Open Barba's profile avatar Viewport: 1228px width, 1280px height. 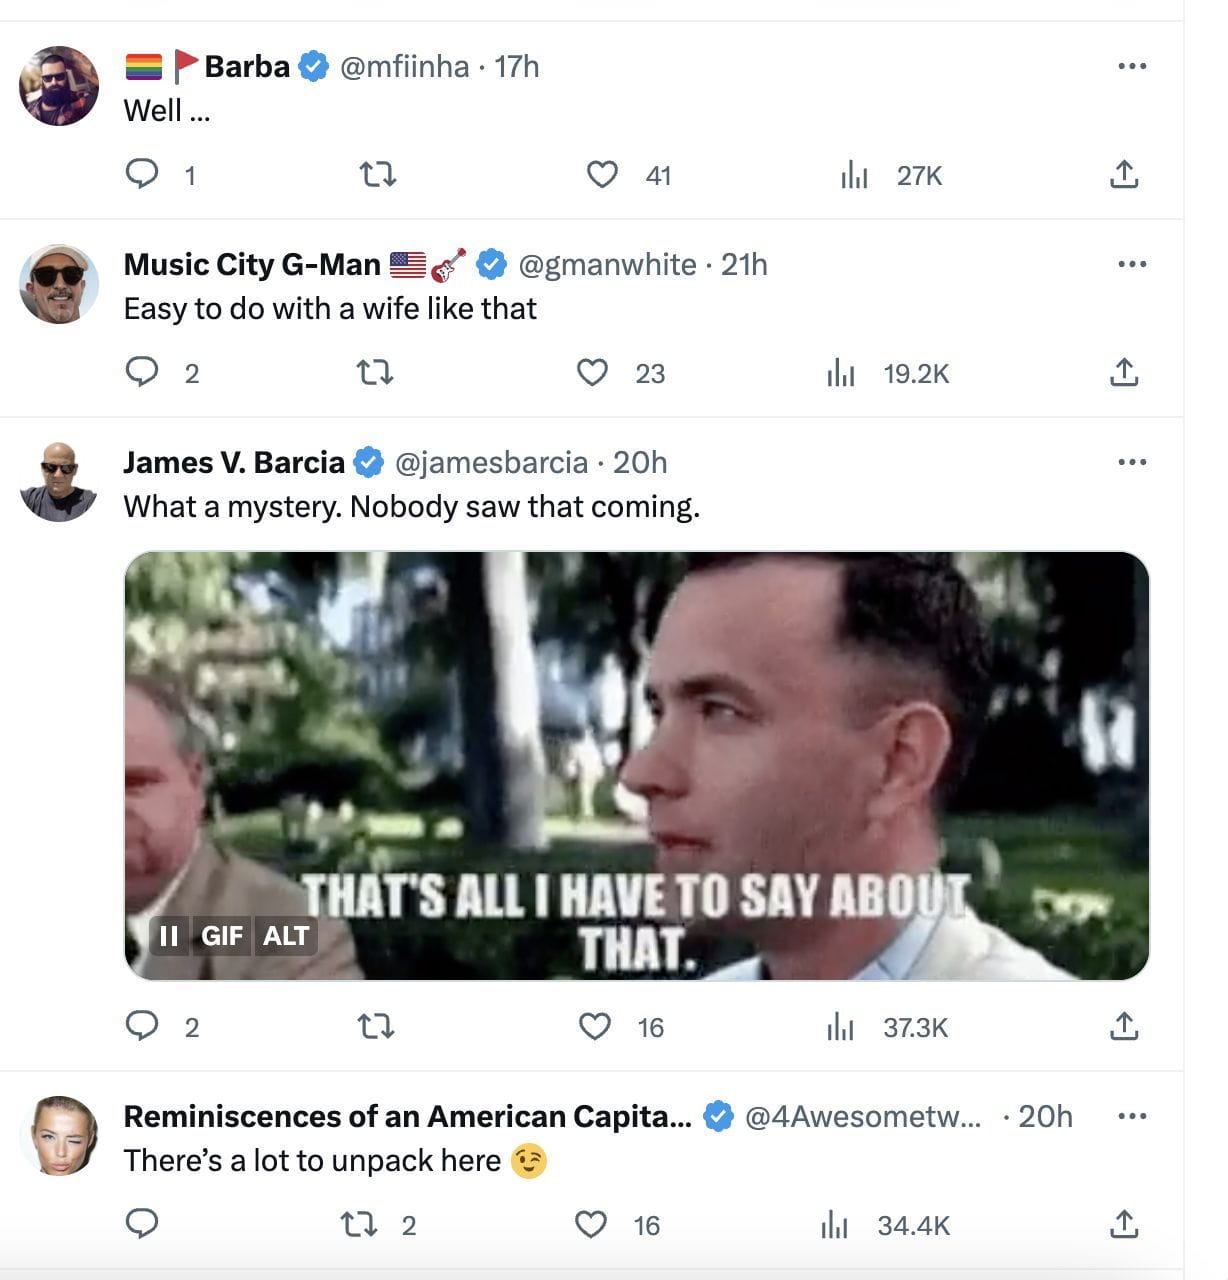(x=59, y=86)
